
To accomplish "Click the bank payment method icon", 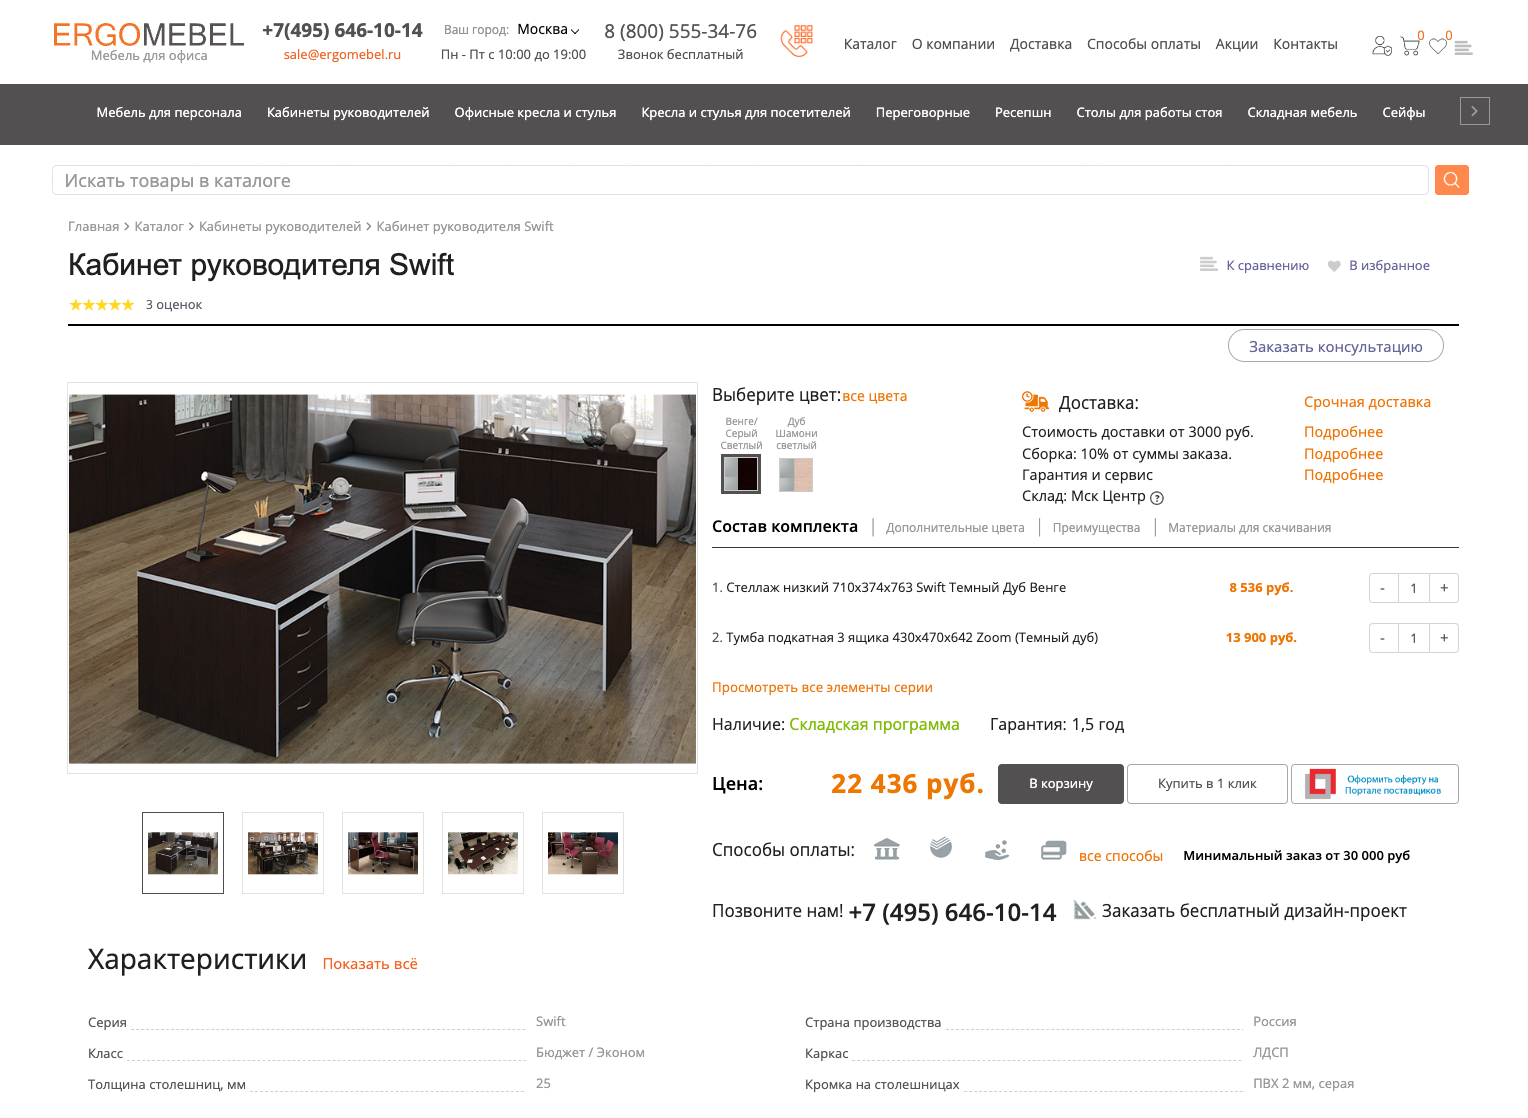I will (x=887, y=850).
